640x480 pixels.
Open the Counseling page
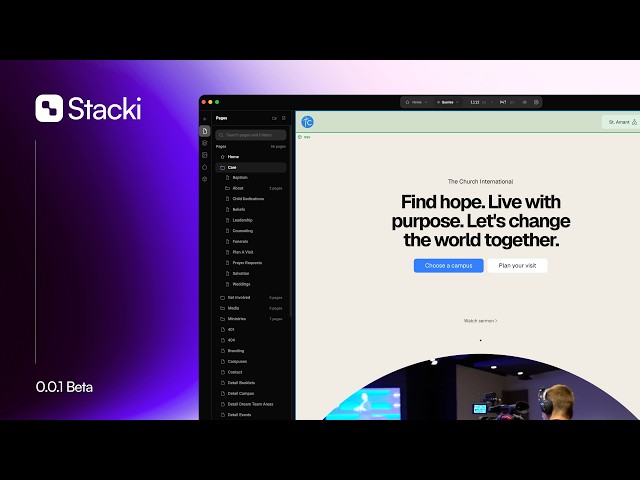253,231
